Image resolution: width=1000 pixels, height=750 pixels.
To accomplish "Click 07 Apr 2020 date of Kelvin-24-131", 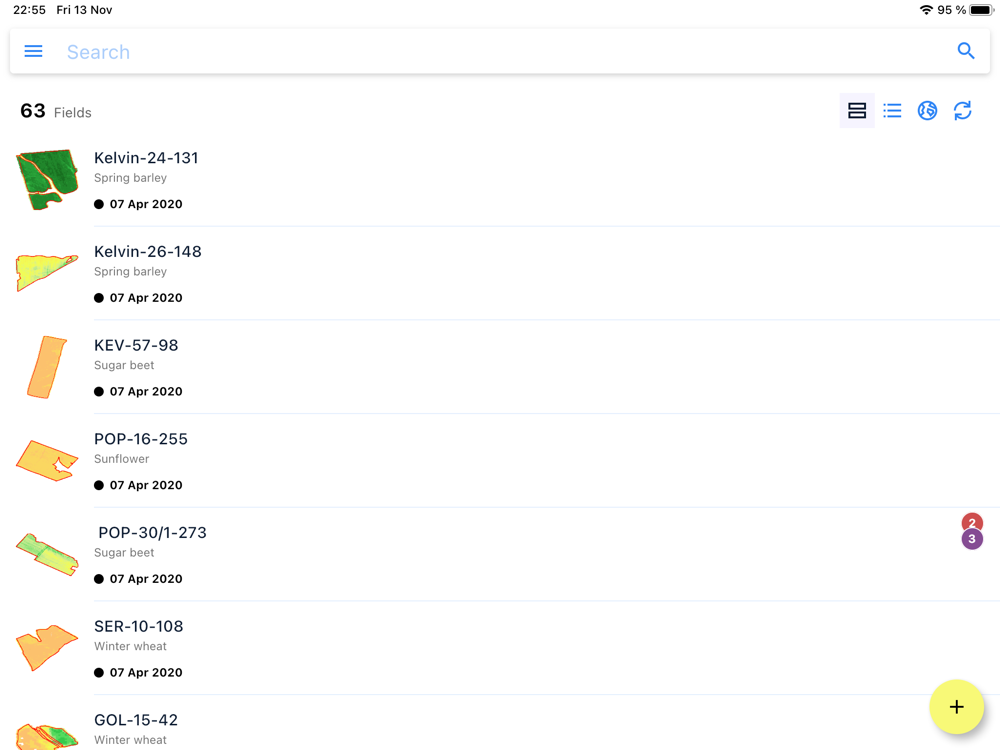I will pyautogui.click(x=146, y=204).
